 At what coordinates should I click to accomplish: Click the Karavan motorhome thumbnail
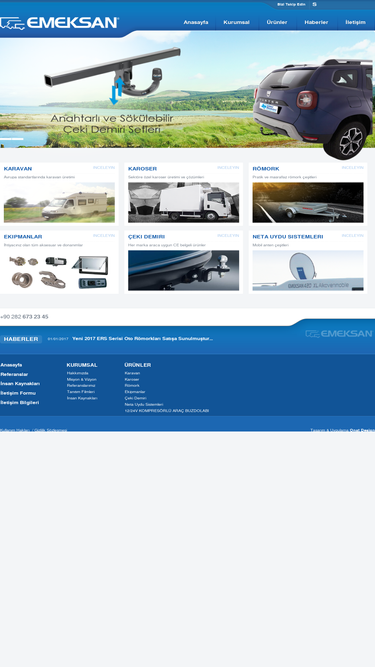click(x=59, y=202)
